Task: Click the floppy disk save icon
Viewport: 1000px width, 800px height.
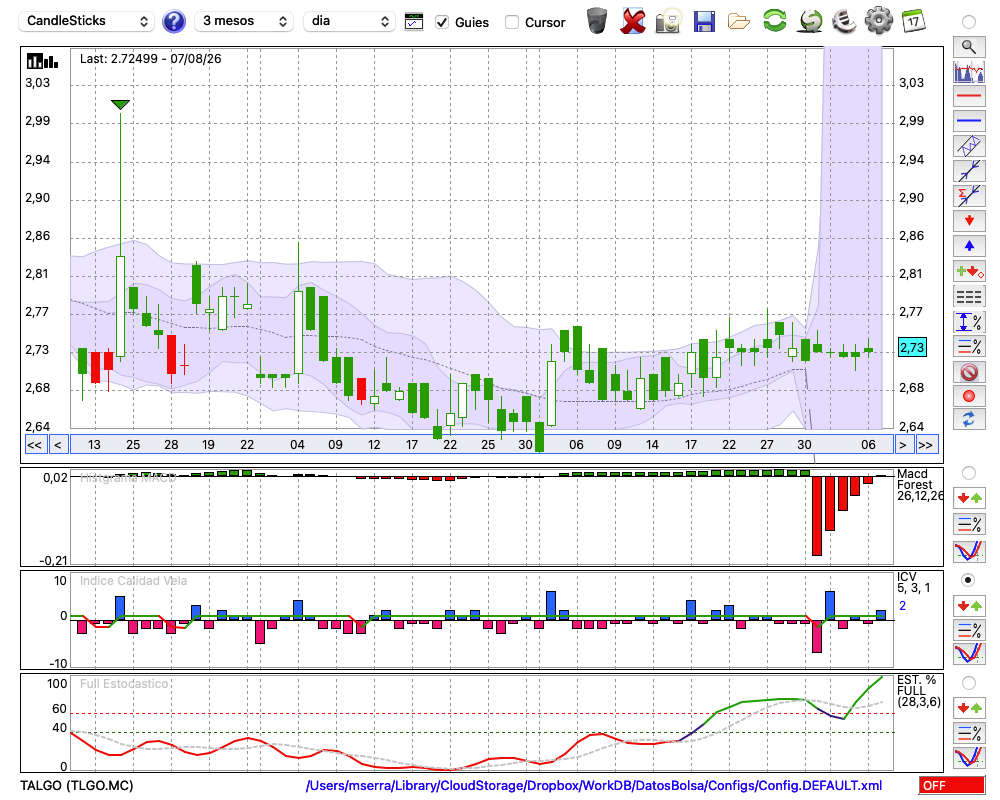Action: [x=704, y=22]
